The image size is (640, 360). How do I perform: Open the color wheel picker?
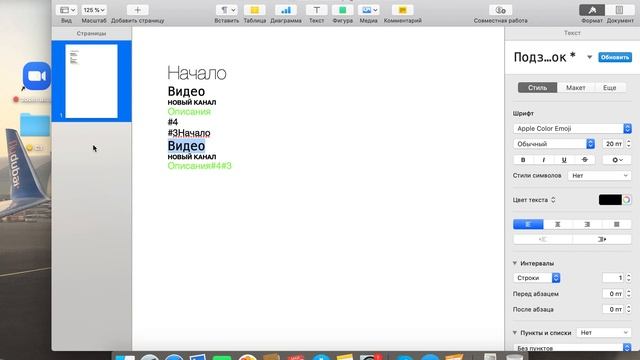(627, 200)
